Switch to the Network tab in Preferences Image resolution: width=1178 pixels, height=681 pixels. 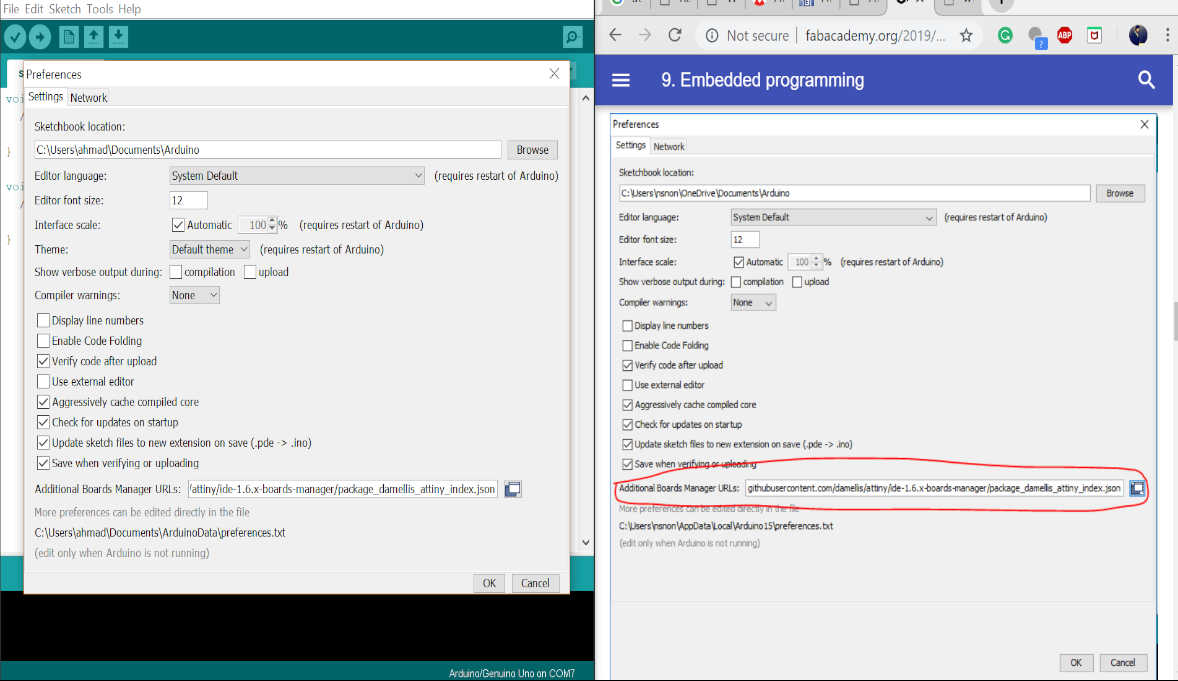point(89,98)
